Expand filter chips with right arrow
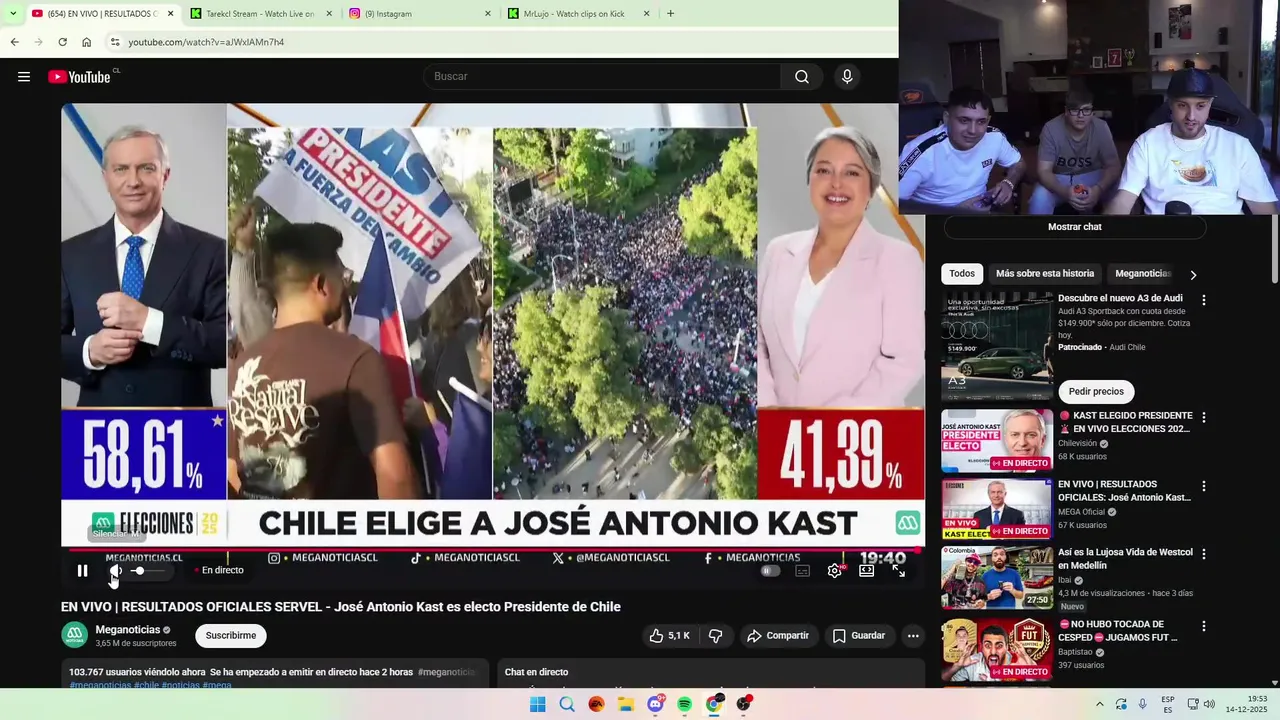Screen dimensions: 1280x720 point(1192,274)
